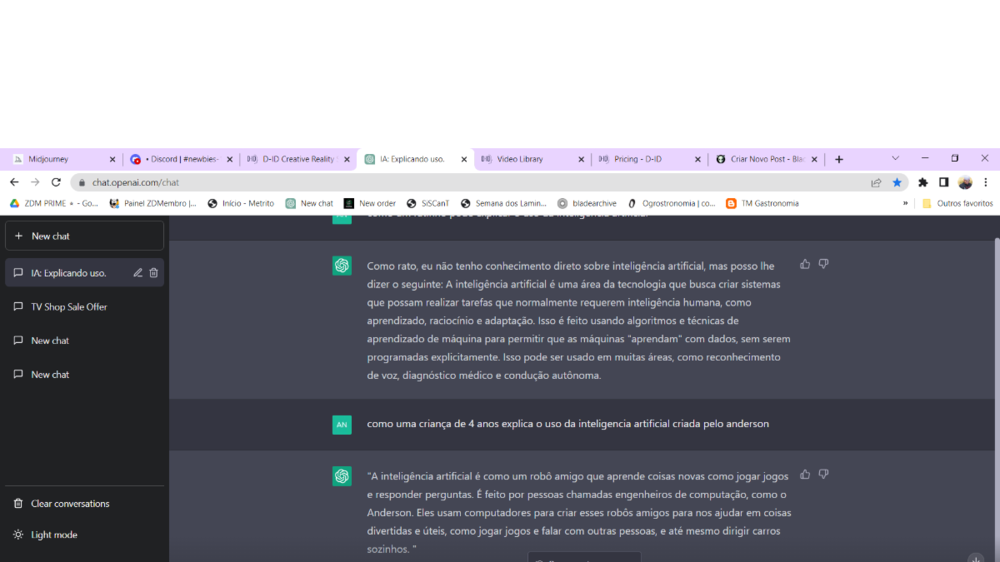The height and width of the screenshot is (562, 1000).
Task: Switch to Light mode
Action: 84,535
